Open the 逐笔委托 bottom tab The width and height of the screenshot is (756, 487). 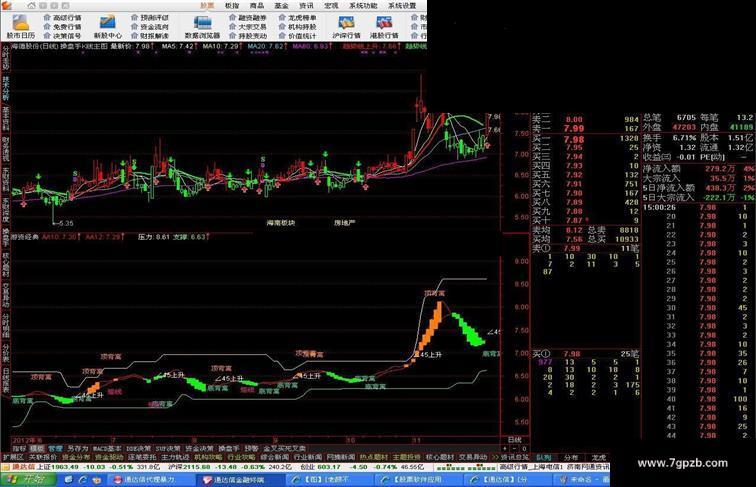142,457
